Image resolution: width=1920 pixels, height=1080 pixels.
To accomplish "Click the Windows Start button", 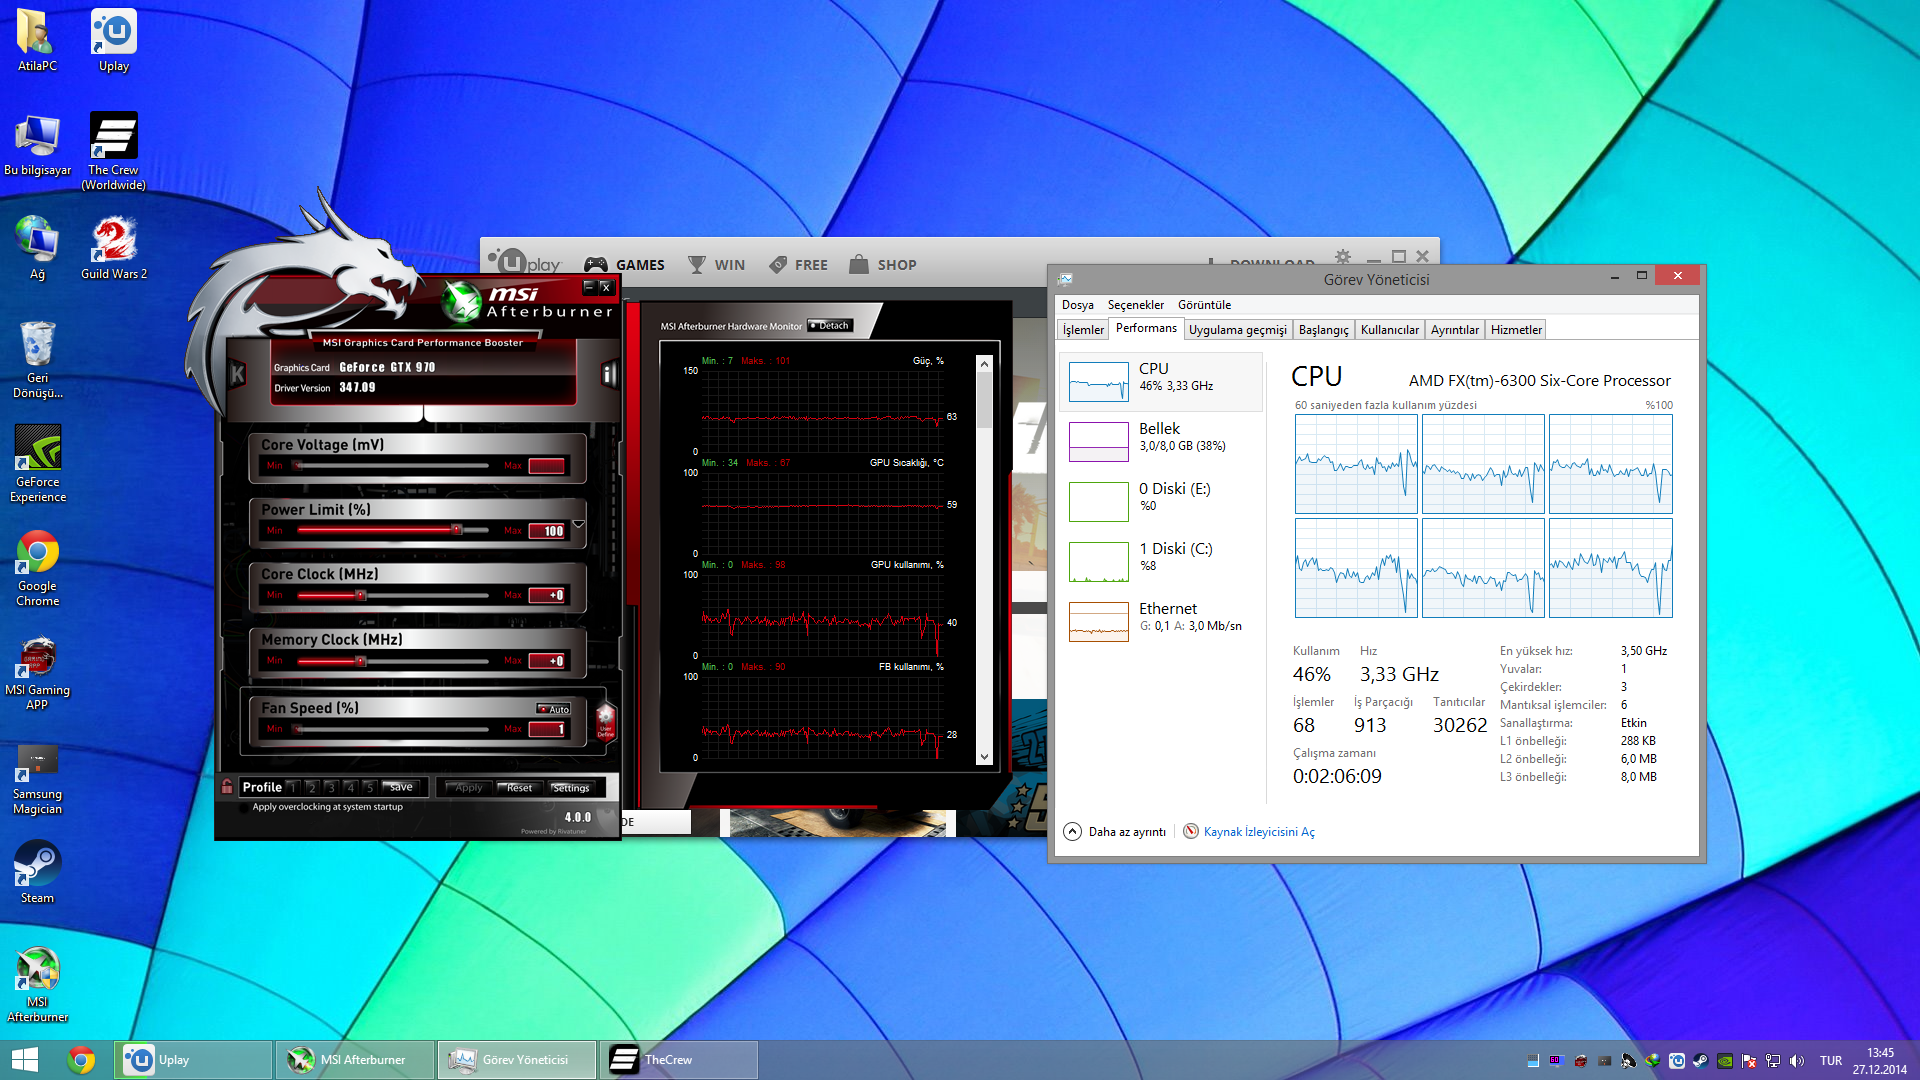I will pos(24,1060).
